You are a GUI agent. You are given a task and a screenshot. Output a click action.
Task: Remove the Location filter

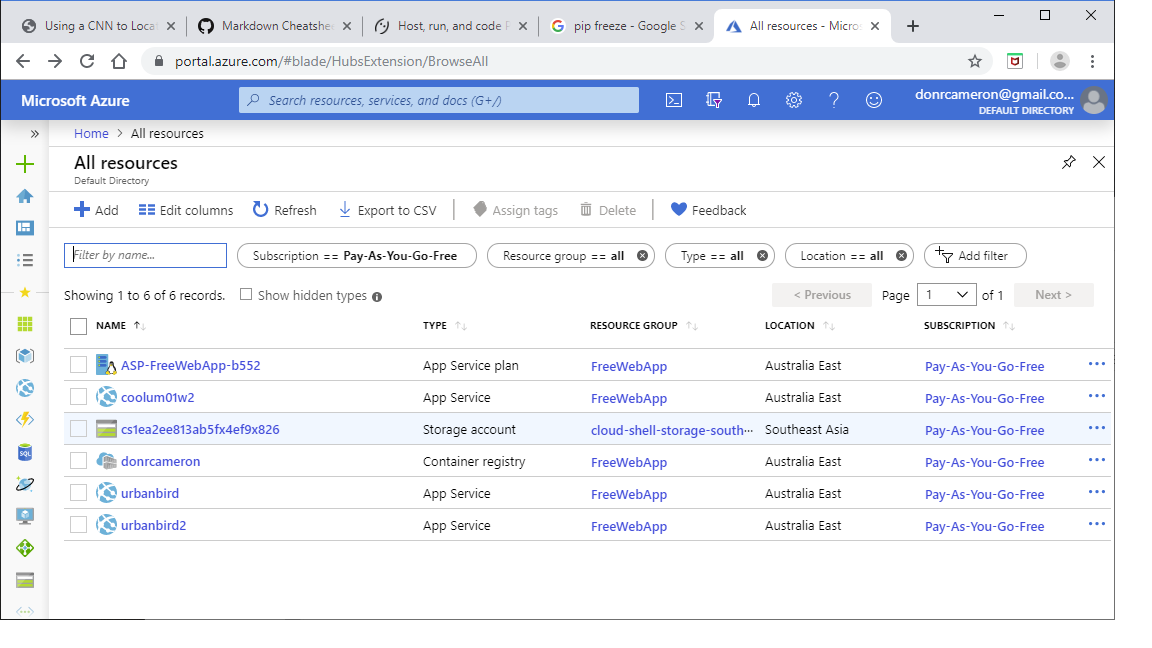pyautogui.click(x=901, y=256)
